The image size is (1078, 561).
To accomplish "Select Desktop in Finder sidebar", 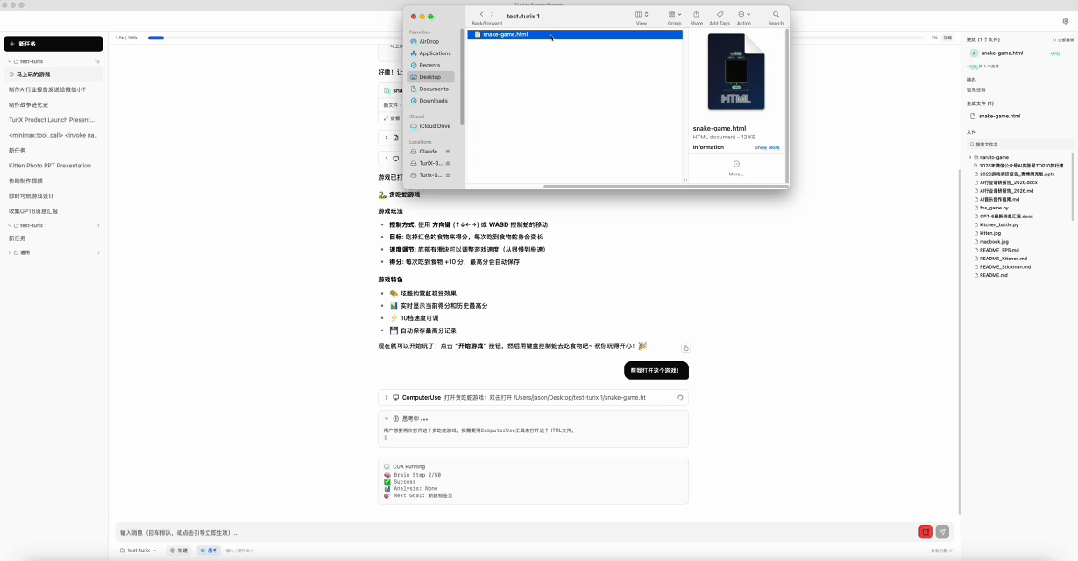I will (x=430, y=77).
